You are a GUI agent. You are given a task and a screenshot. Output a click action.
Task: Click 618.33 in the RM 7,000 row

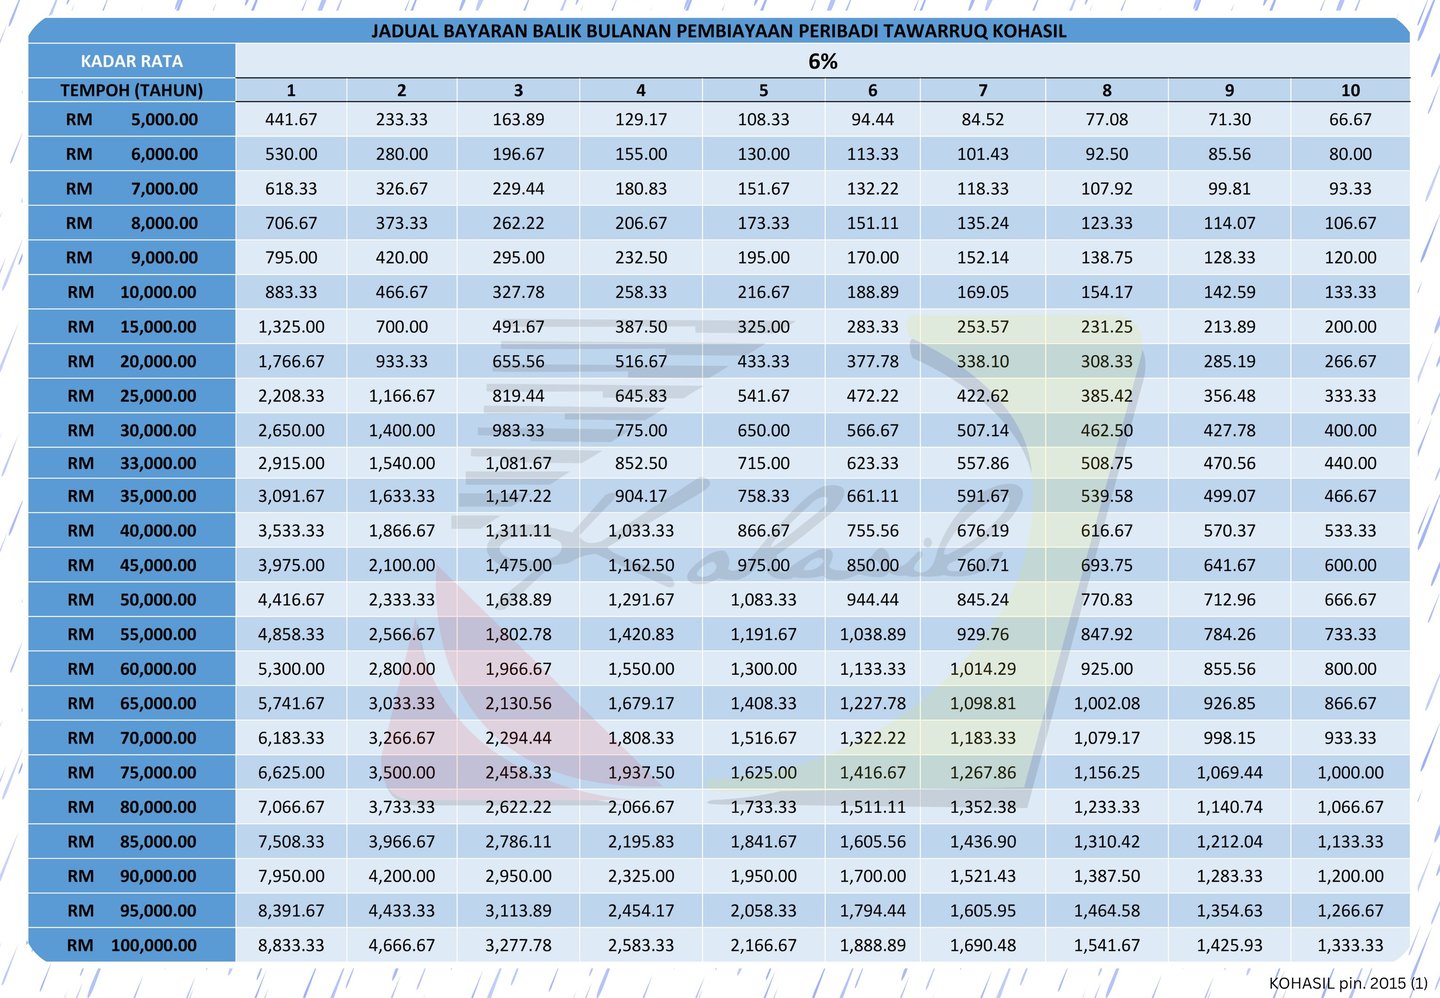(291, 188)
